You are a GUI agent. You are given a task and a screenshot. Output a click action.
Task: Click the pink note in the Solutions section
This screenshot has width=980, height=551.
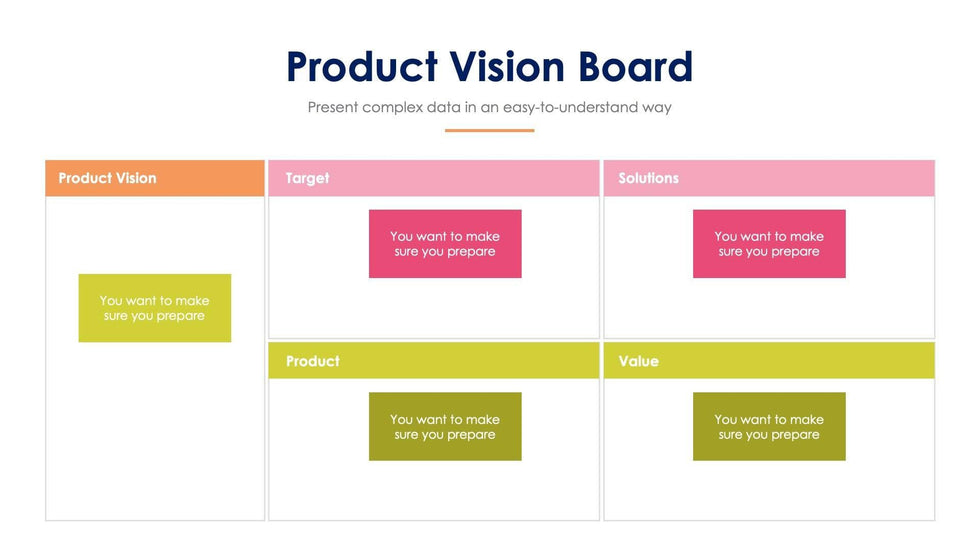click(x=769, y=244)
